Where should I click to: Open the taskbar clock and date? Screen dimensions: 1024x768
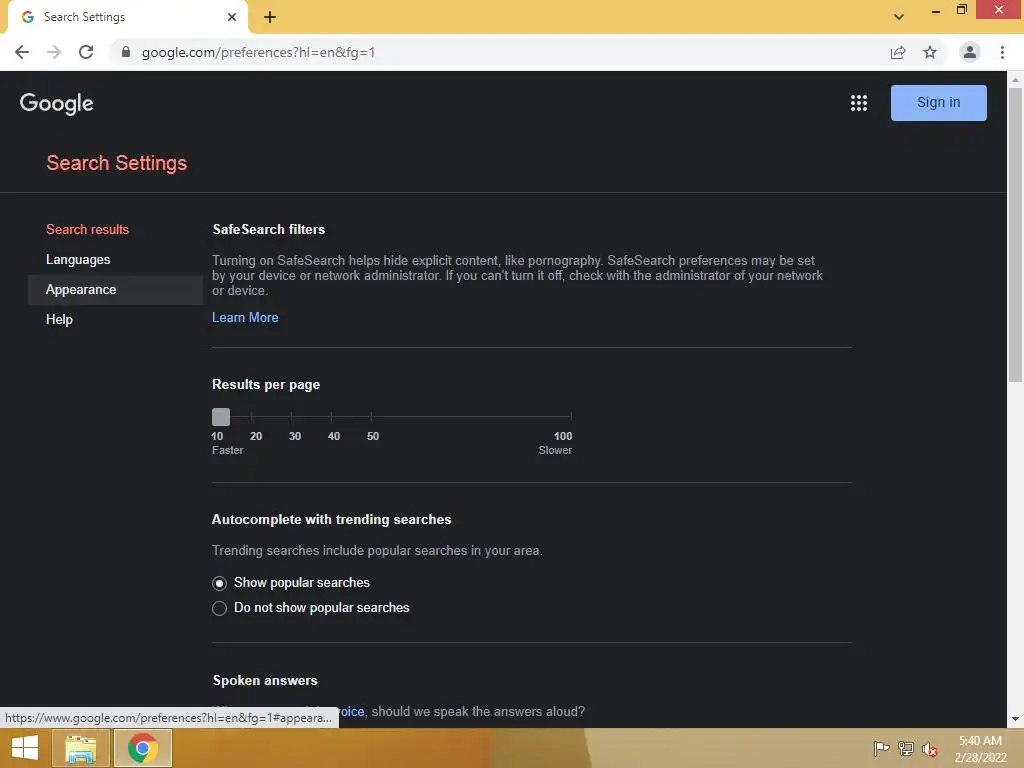(x=980, y=749)
